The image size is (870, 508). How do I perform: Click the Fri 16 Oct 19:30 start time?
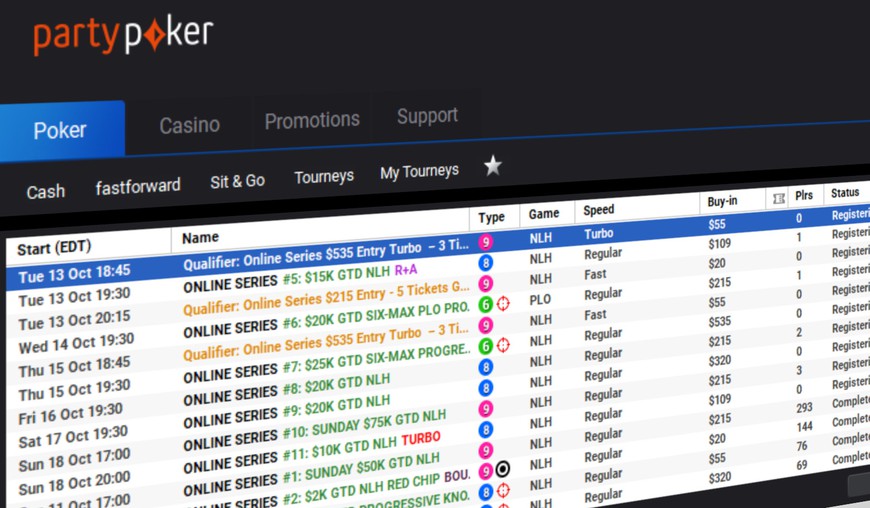70,414
